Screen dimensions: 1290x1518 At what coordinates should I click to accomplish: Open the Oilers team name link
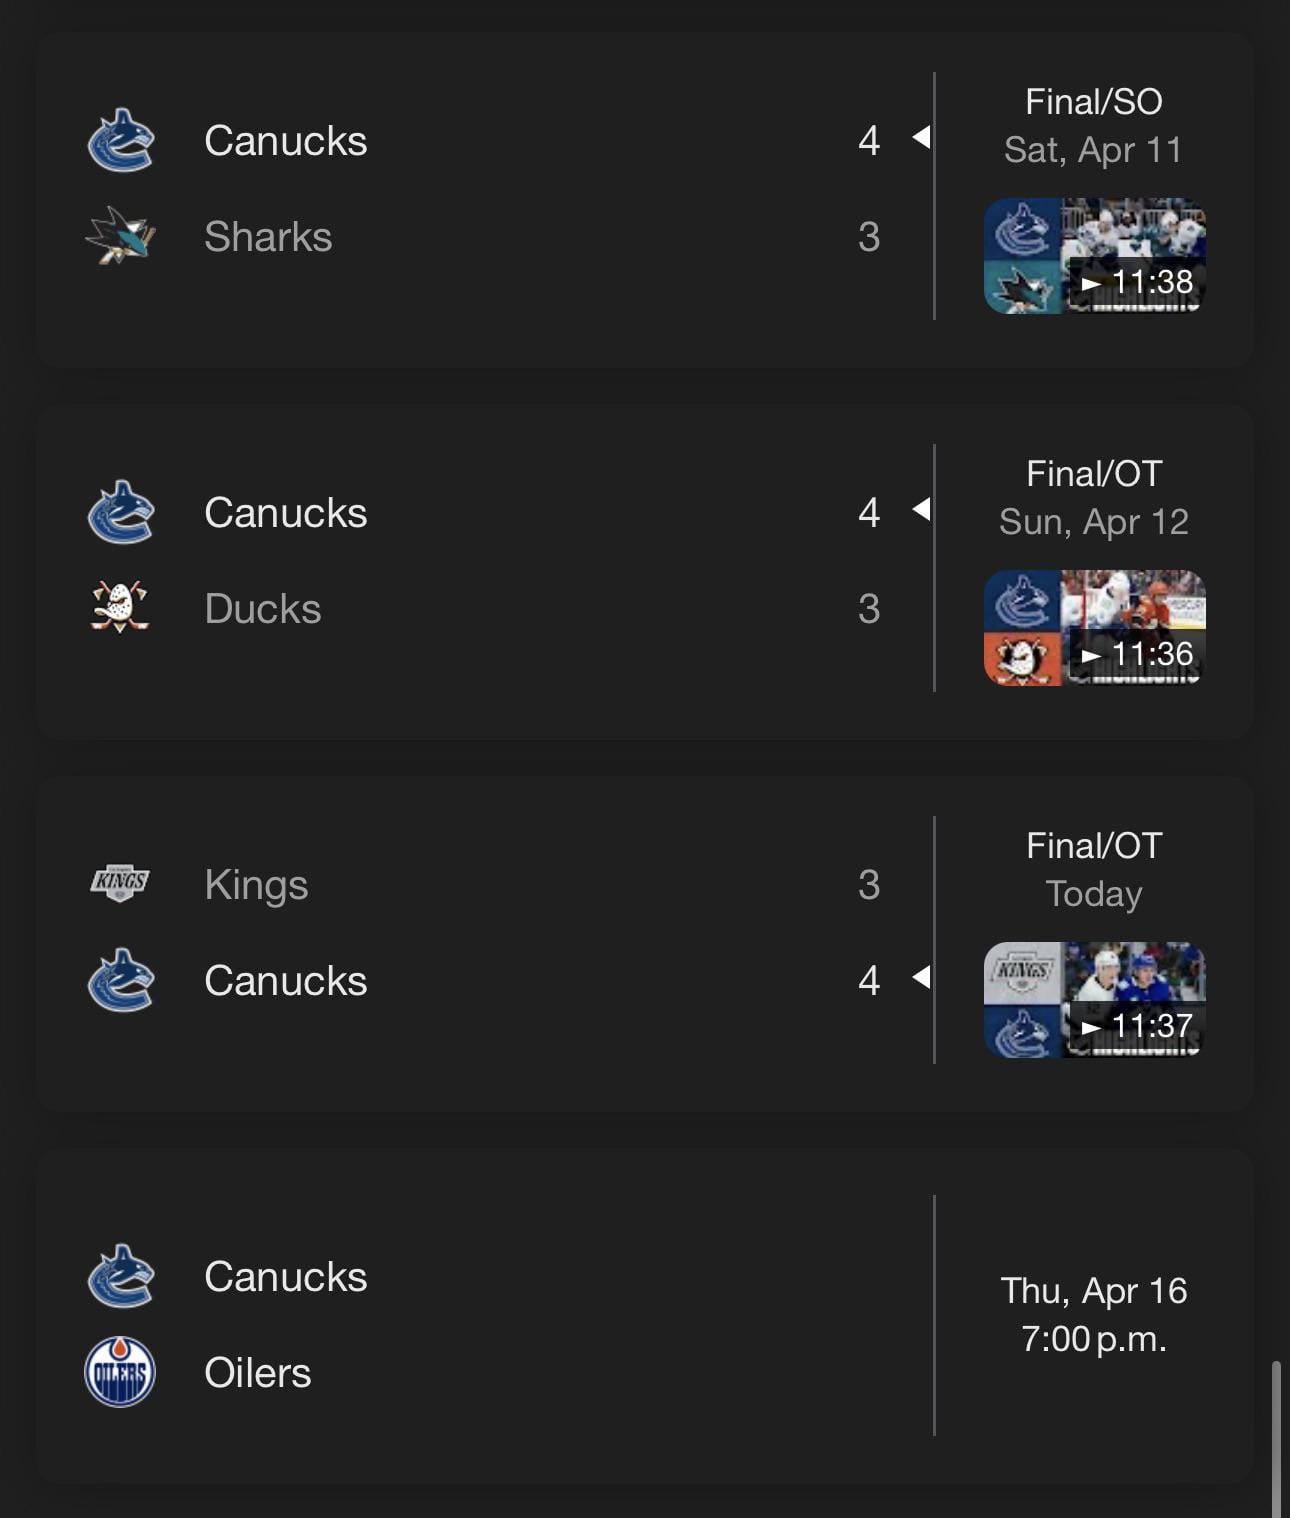258,1373
